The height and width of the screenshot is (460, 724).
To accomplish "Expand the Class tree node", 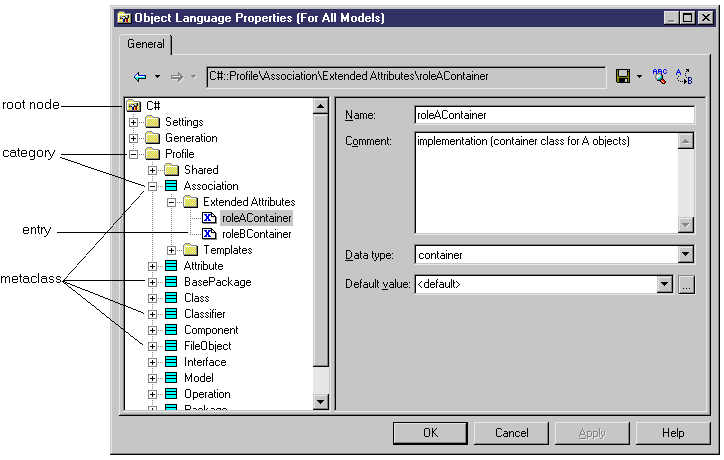I will 152,298.
